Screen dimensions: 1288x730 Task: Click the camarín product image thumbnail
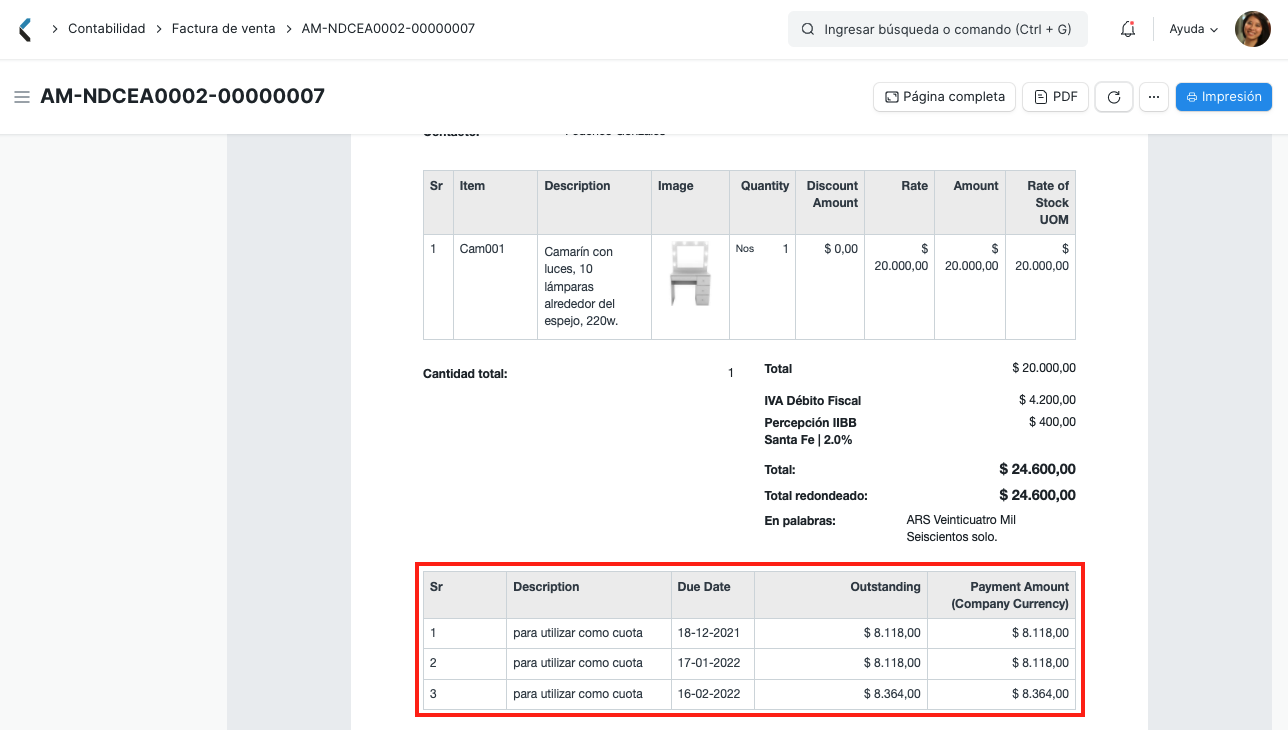pyautogui.click(x=690, y=273)
